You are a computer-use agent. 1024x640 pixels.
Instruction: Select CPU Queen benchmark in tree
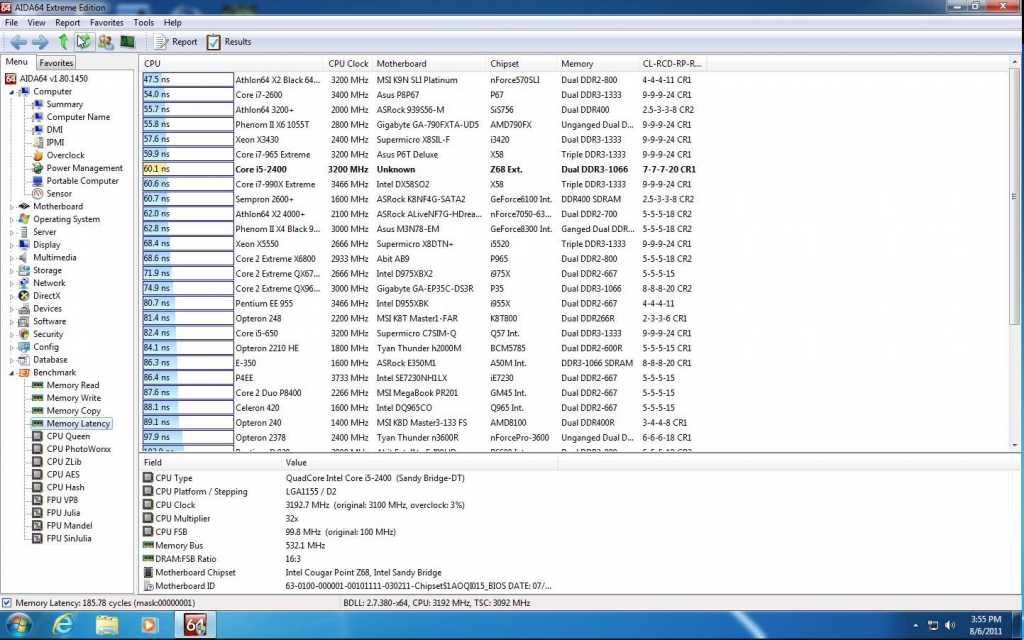[x=68, y=437]
